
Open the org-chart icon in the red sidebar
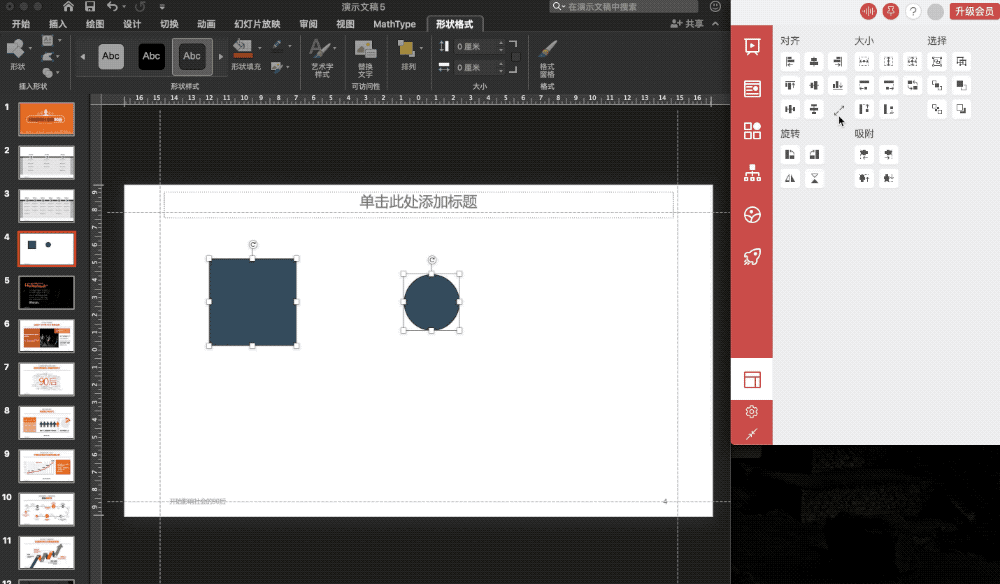coord(752,173)
